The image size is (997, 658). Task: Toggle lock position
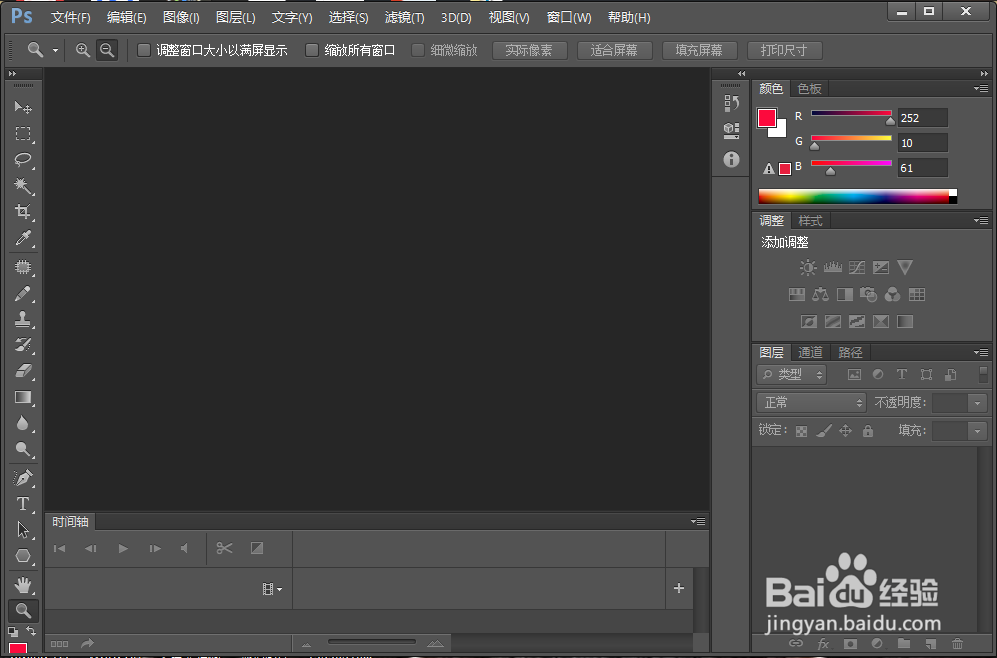[845, 431]
